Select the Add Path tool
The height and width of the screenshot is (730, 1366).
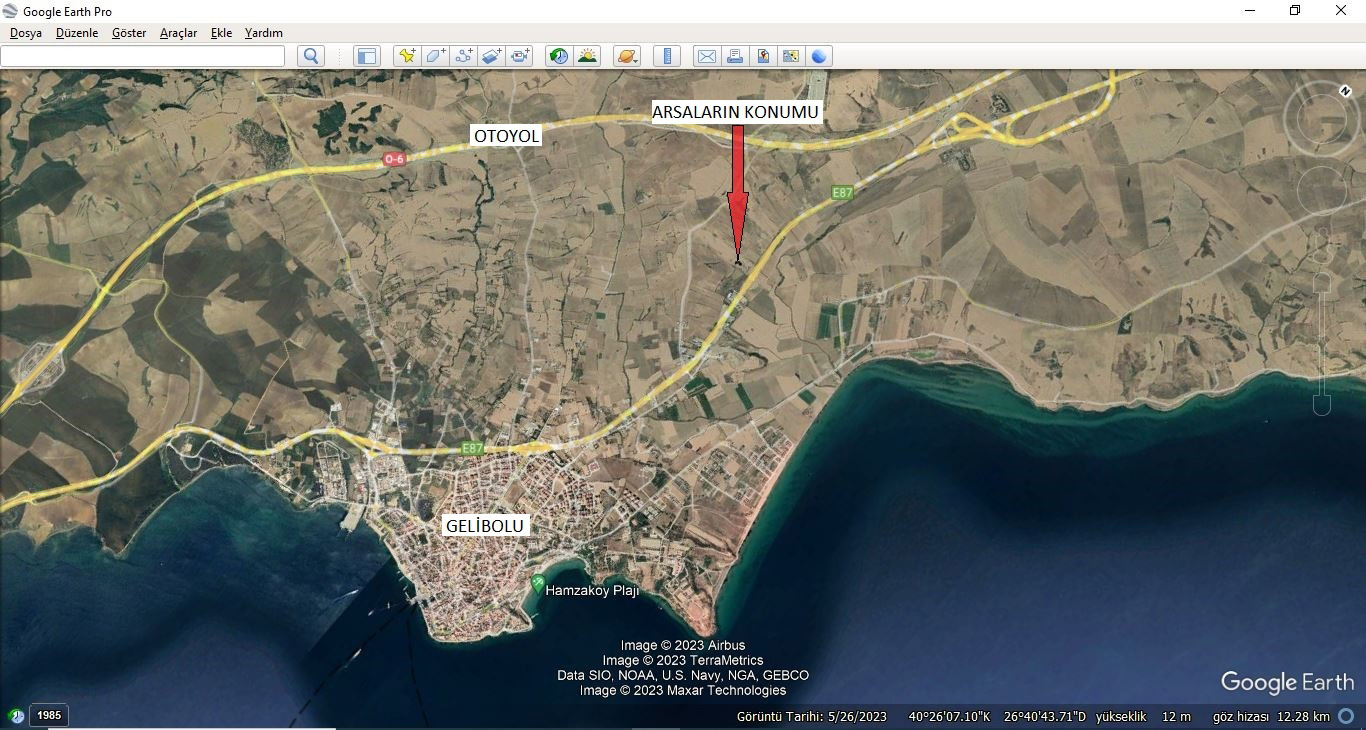(x=463, y=56)
